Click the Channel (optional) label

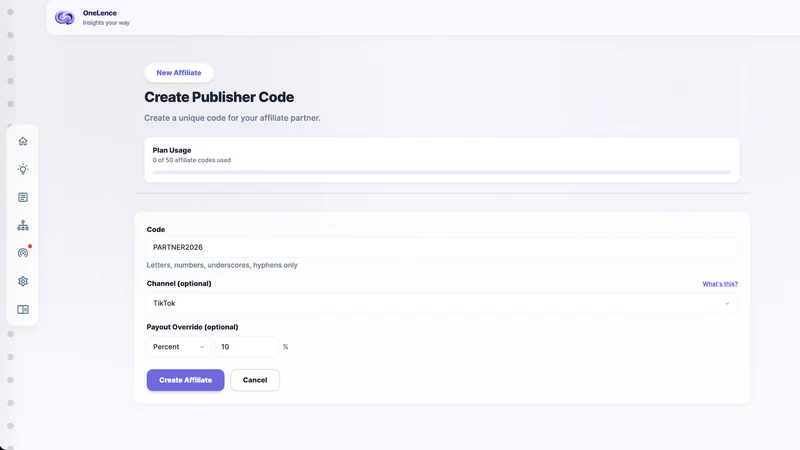(179, 284)
